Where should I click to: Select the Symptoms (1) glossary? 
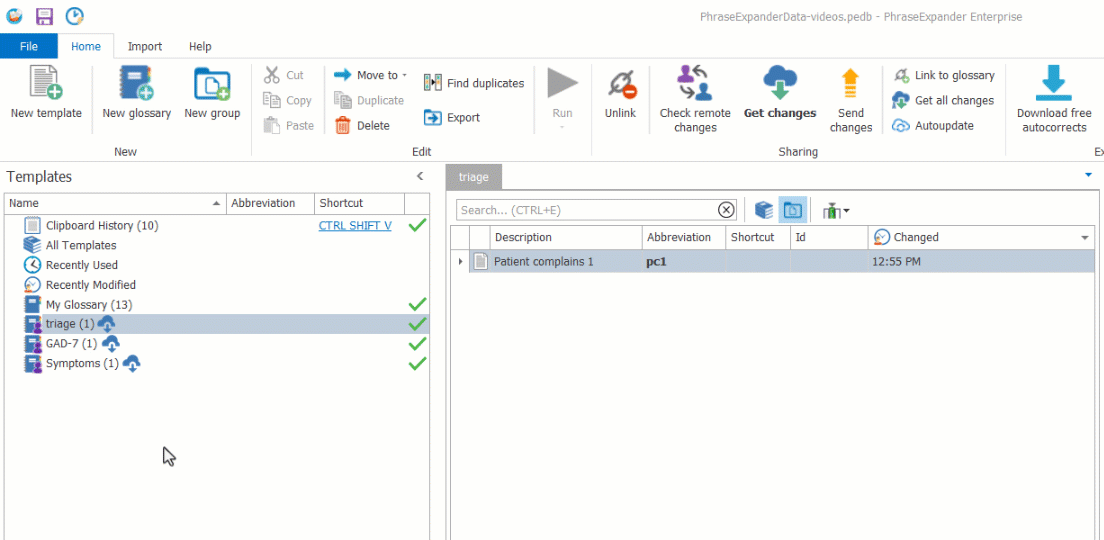click(82, 363)
